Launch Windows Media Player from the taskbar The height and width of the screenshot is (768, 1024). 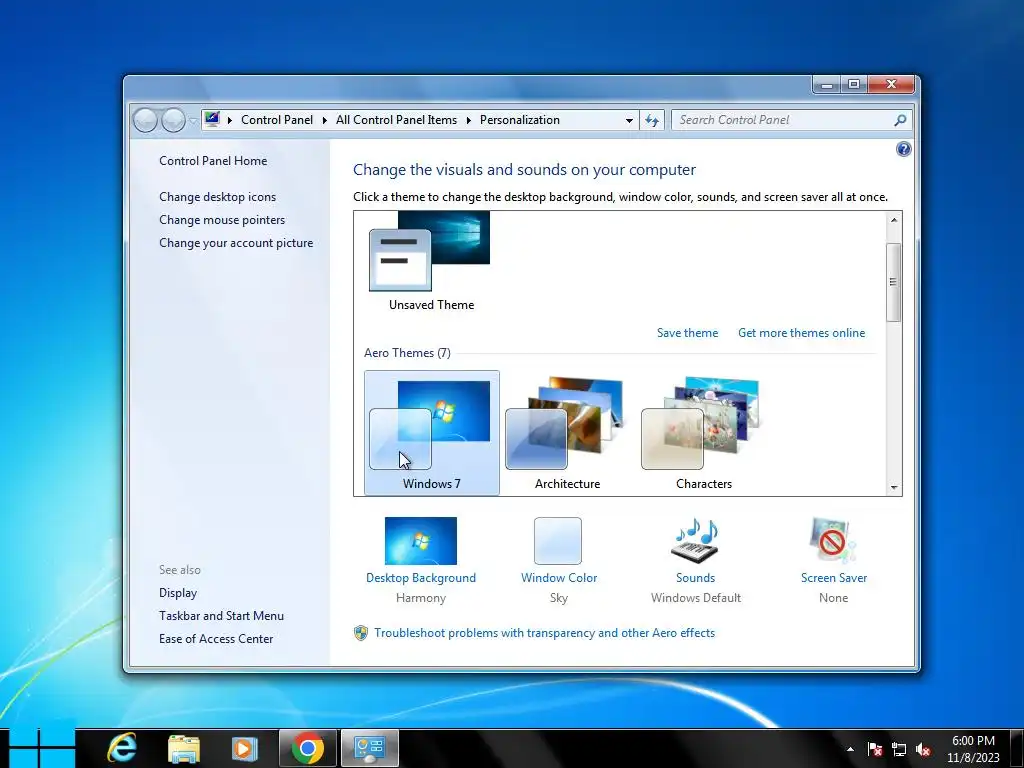[x=245, y=748]
